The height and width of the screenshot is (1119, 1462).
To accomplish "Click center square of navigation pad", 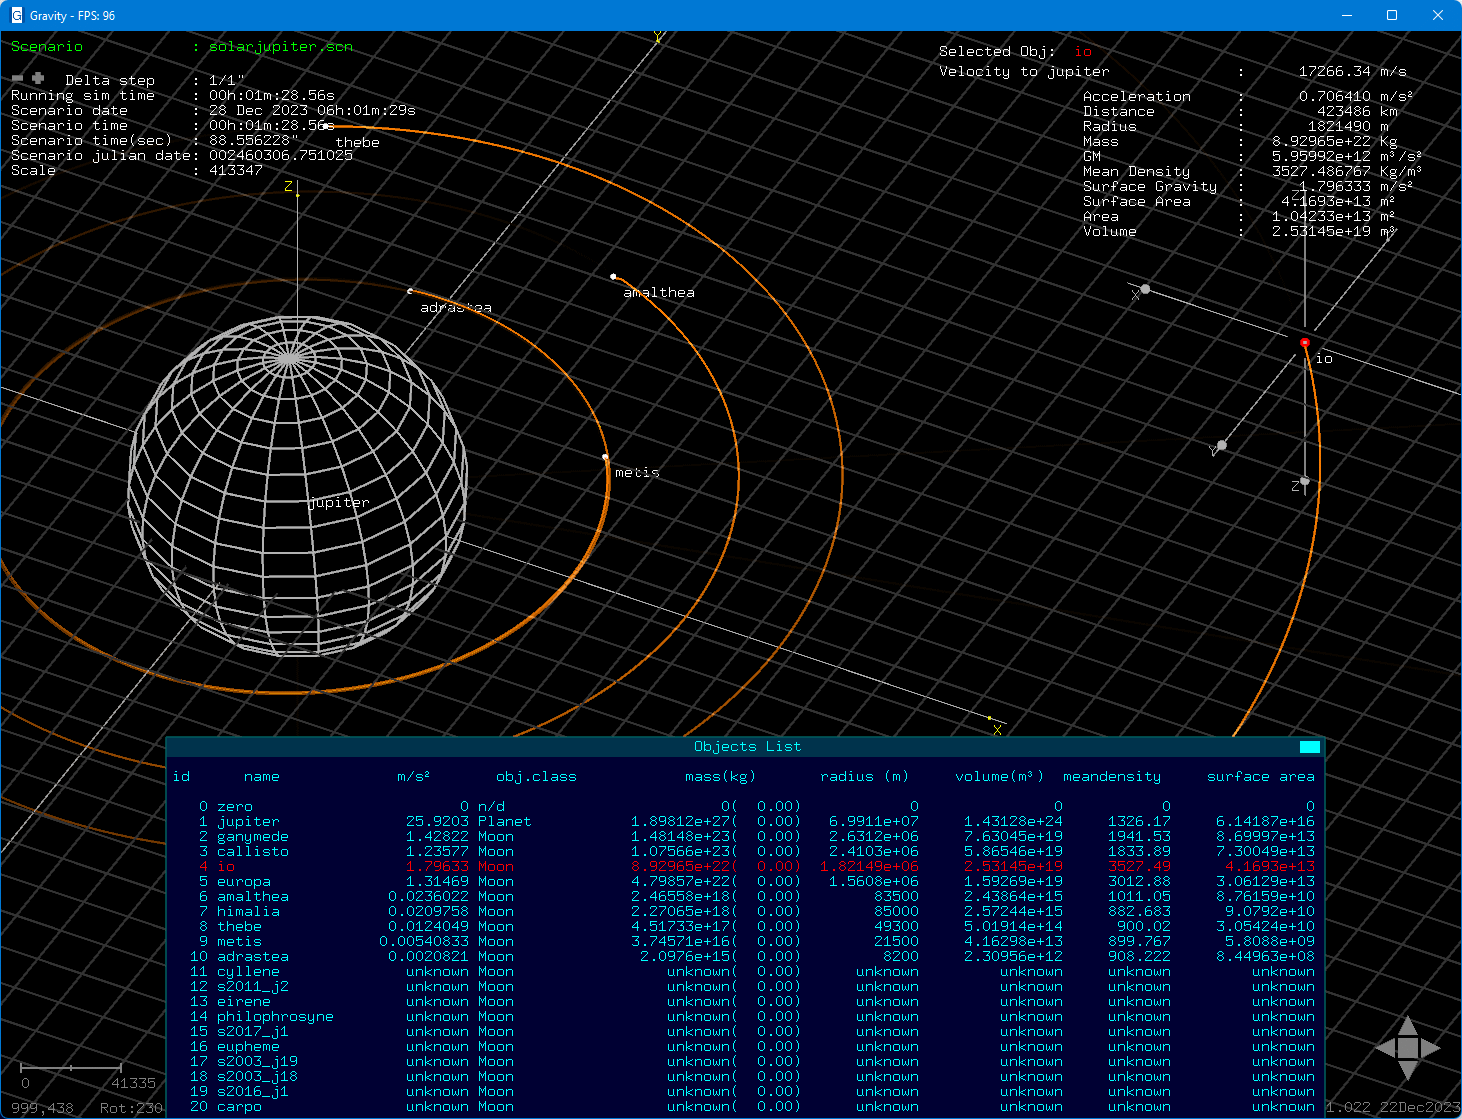I will [x=1408, y=1048].
